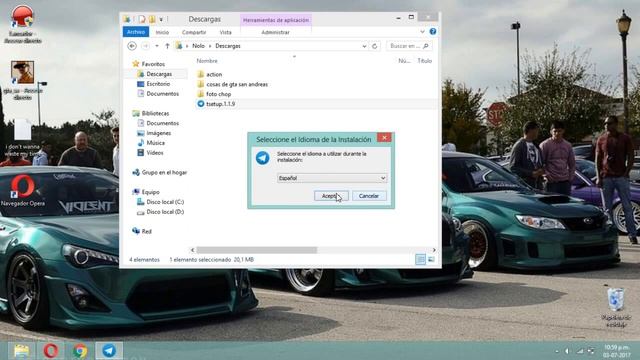Select Favoritos in the navigation pane
Viewport: 640px width, 360px height.
coord(153,64)
